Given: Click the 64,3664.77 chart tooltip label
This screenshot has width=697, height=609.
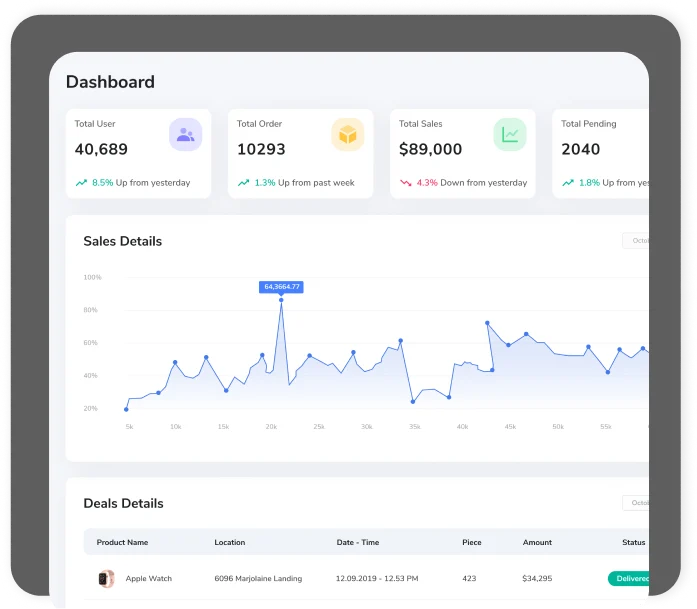Looking at the screenshot, I should click(x=281, y=287).
